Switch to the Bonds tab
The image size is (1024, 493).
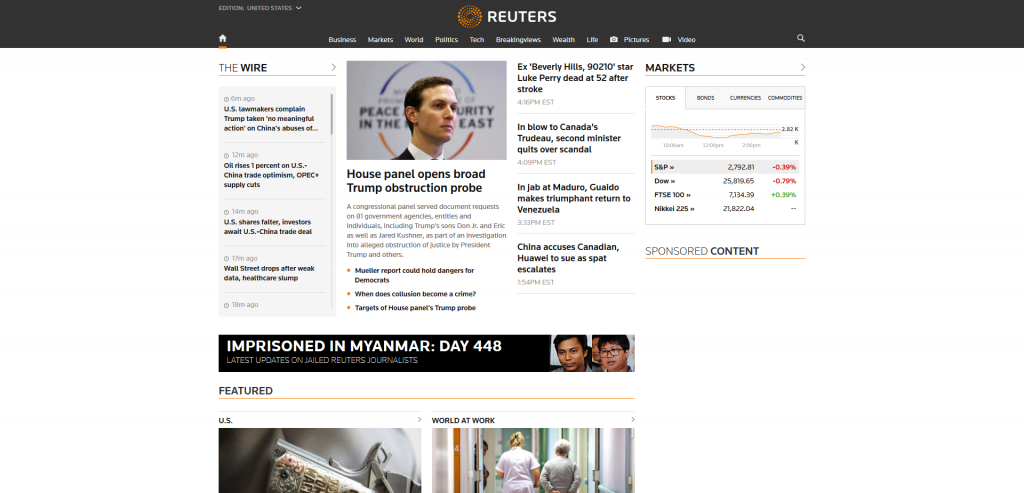705,98
